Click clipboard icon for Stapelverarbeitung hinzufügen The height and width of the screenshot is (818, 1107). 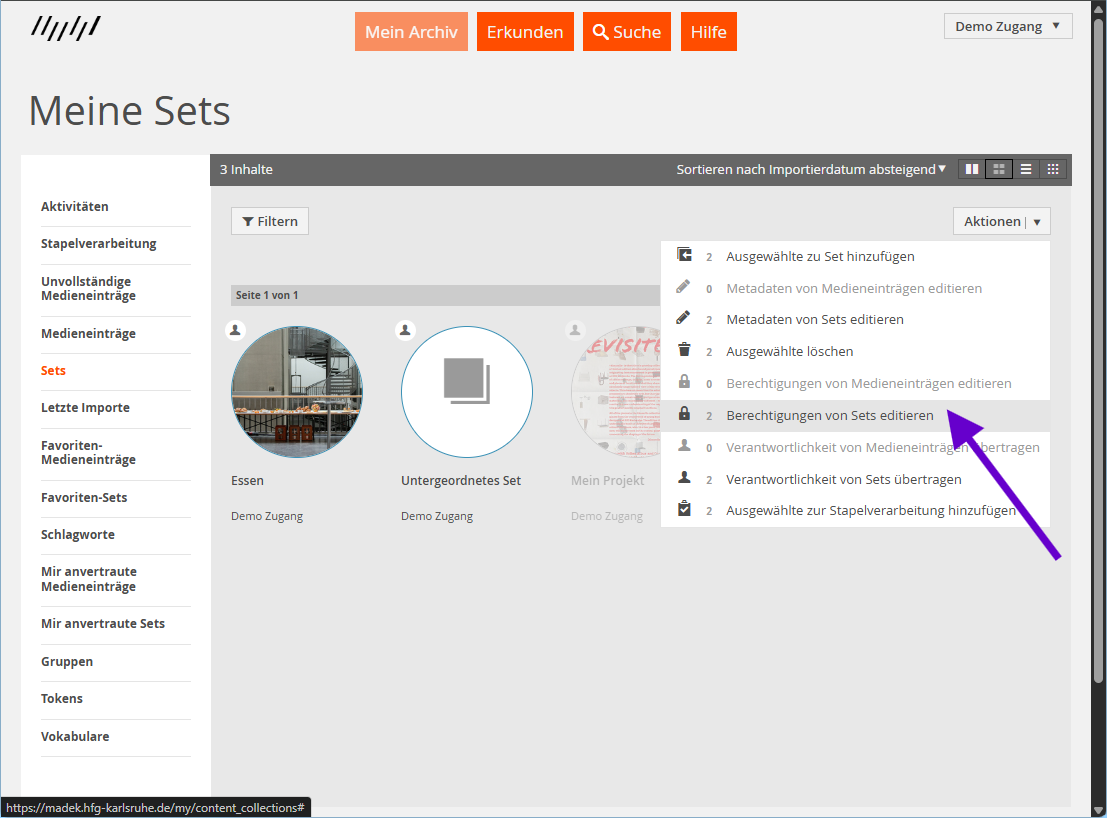pos(684,509)
